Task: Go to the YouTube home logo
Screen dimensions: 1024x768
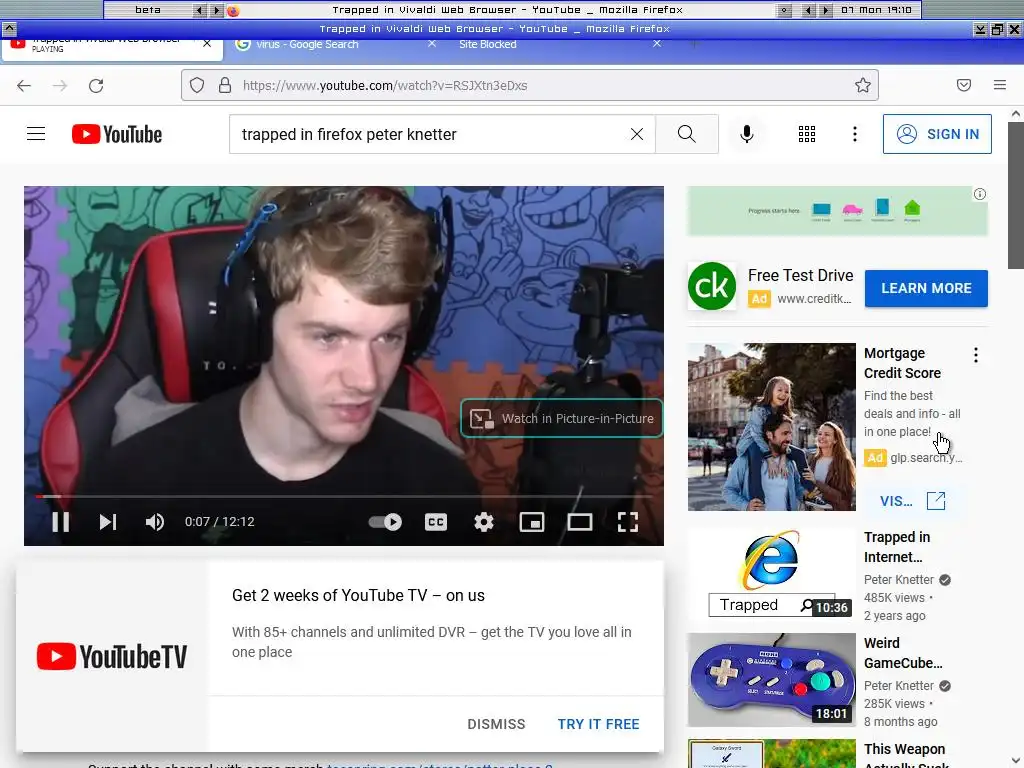Action: (117, 134)
